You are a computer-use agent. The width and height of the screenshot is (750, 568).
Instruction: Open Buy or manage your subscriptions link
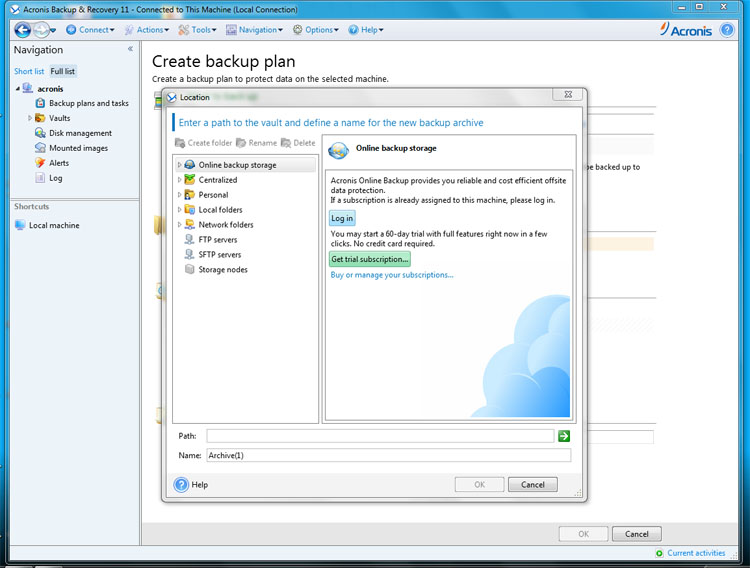pos(392,275)
